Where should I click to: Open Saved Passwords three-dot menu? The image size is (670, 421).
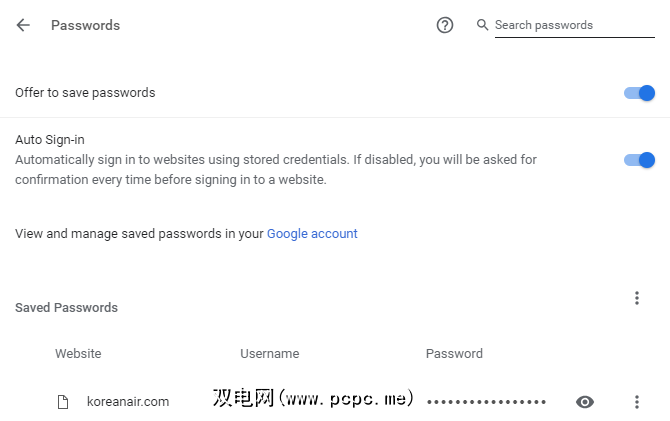[637, 298]
